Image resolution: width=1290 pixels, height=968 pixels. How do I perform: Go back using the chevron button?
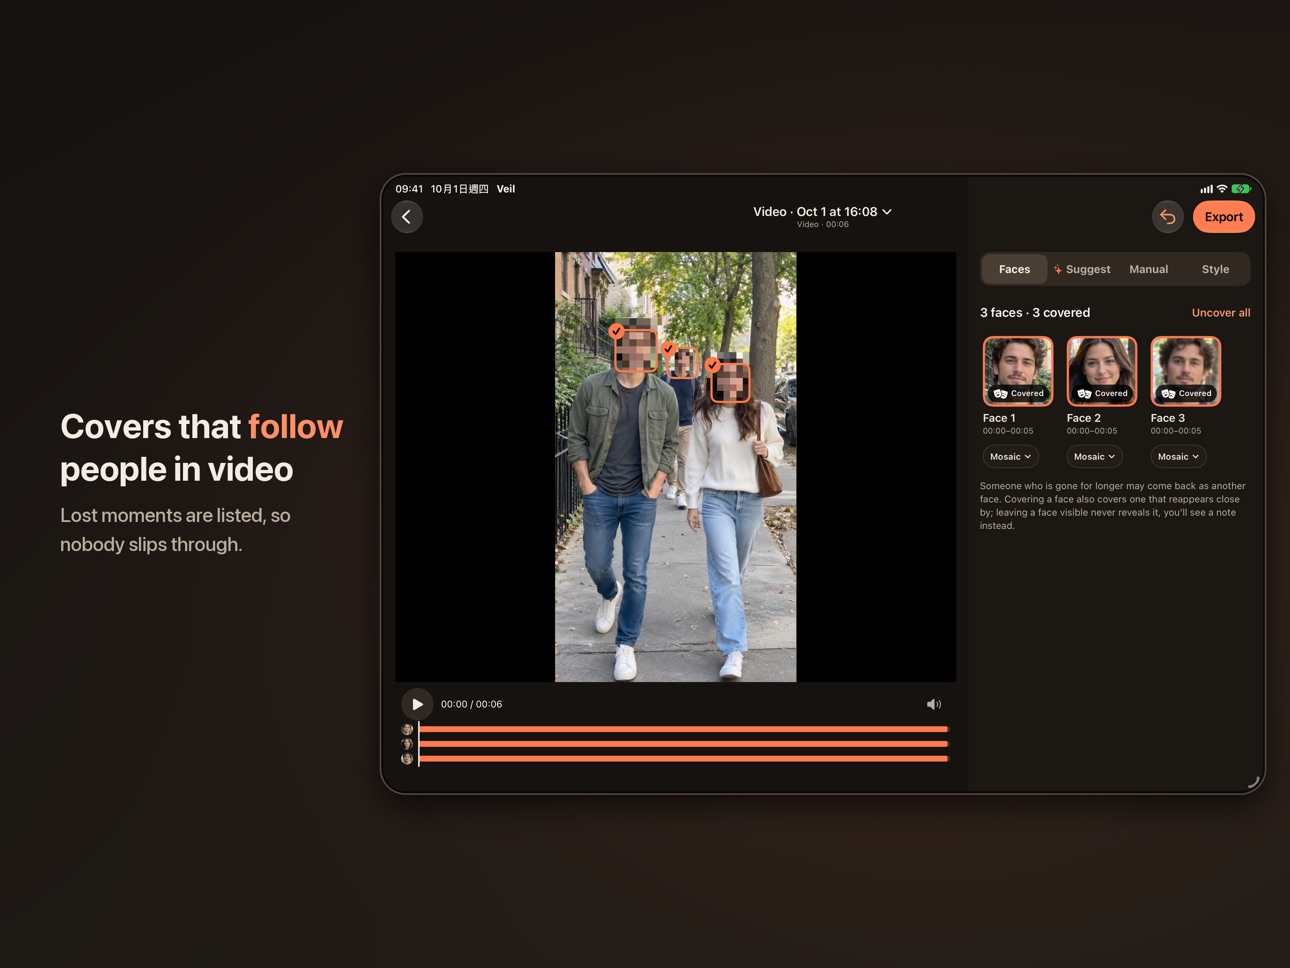(407, 217)
